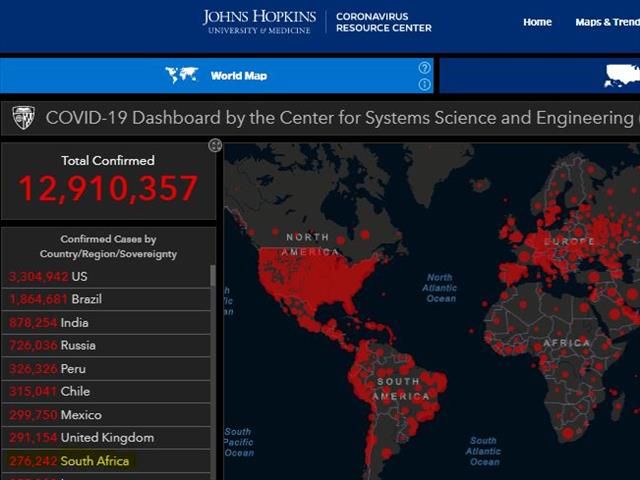Open Maps & Trends menu

click(607, 22)
